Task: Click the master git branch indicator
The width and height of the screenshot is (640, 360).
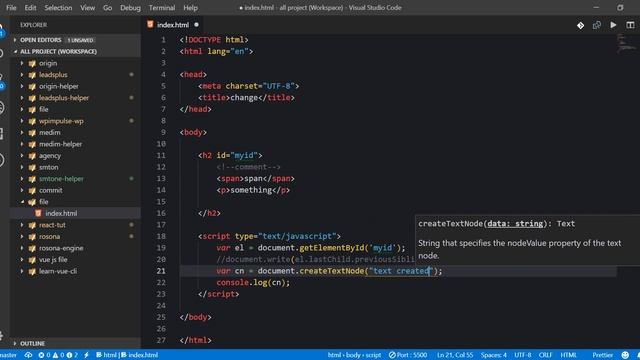Action: pos(8,355)
